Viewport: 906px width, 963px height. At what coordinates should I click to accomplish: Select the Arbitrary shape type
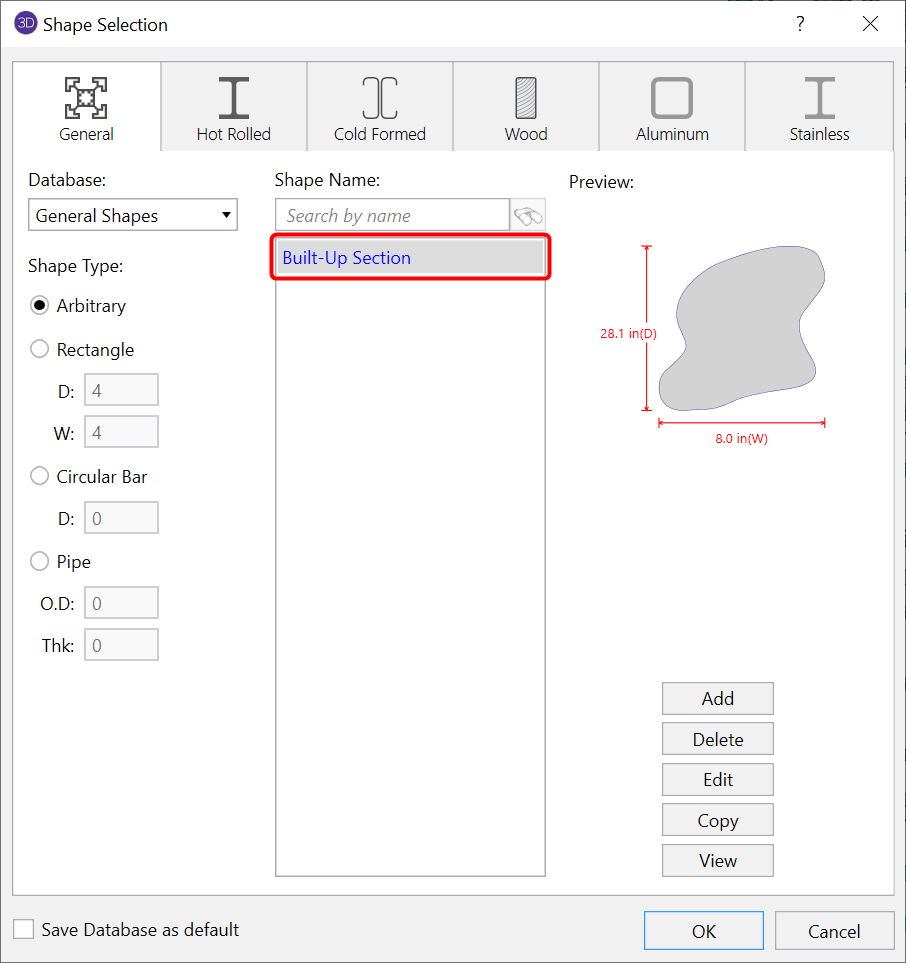39,305
